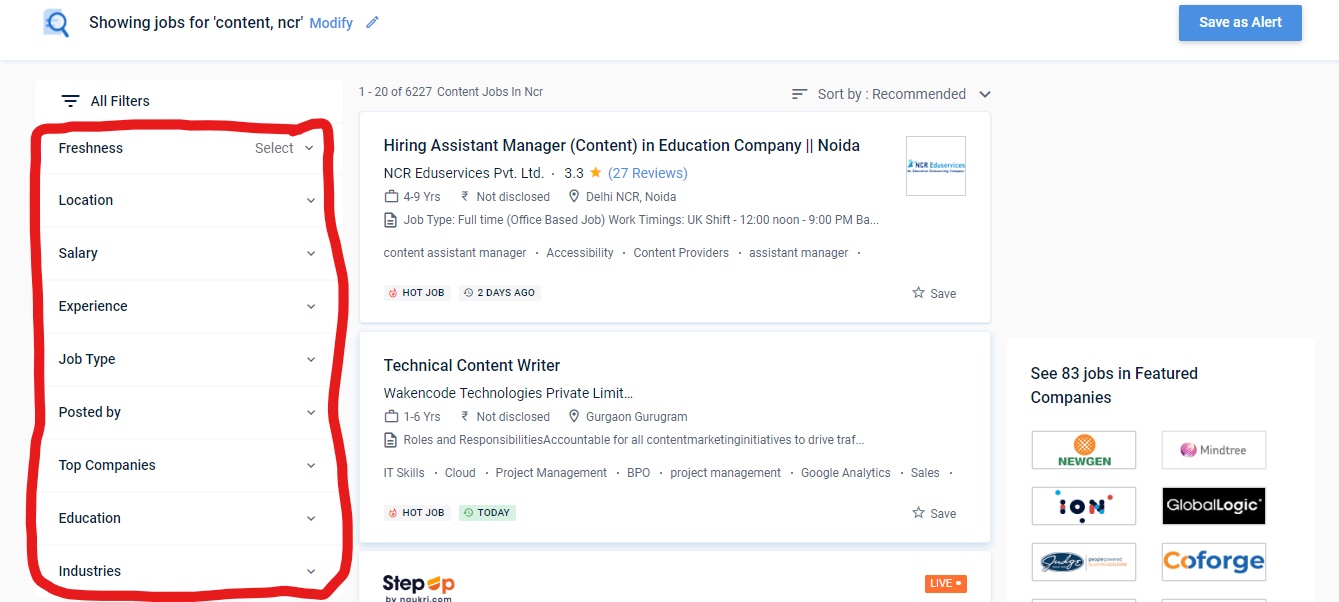
Task: Click the Coforge featured company logo
Action: [x=1213, y=562]
